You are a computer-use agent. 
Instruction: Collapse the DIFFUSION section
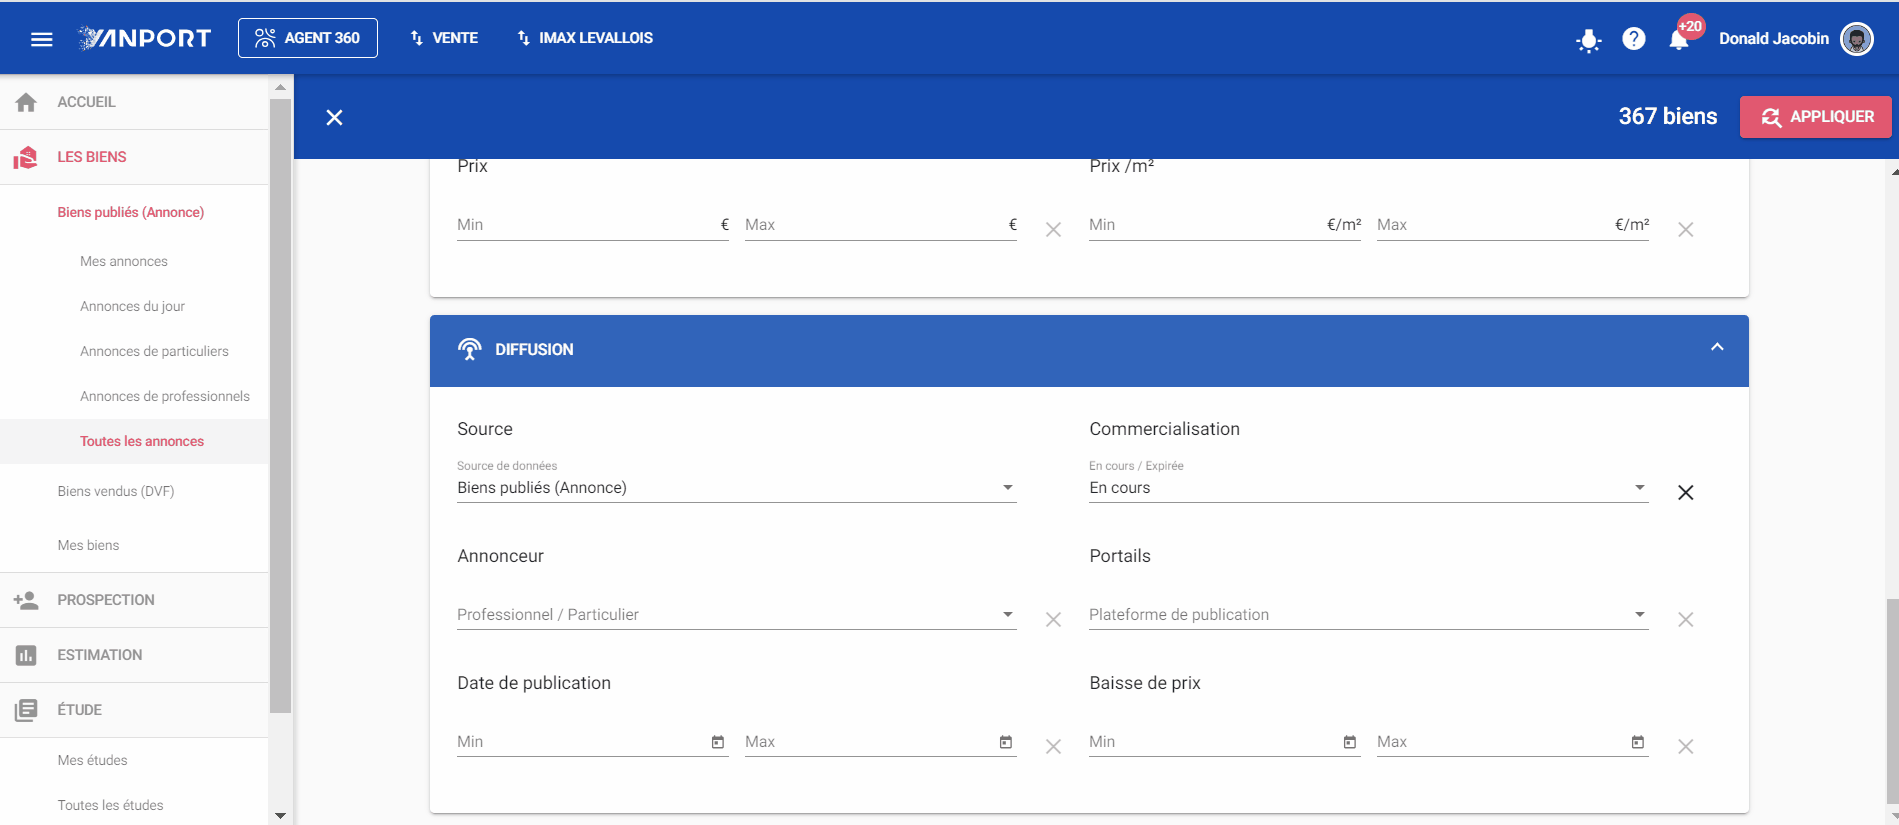(x=1717, y=347)
